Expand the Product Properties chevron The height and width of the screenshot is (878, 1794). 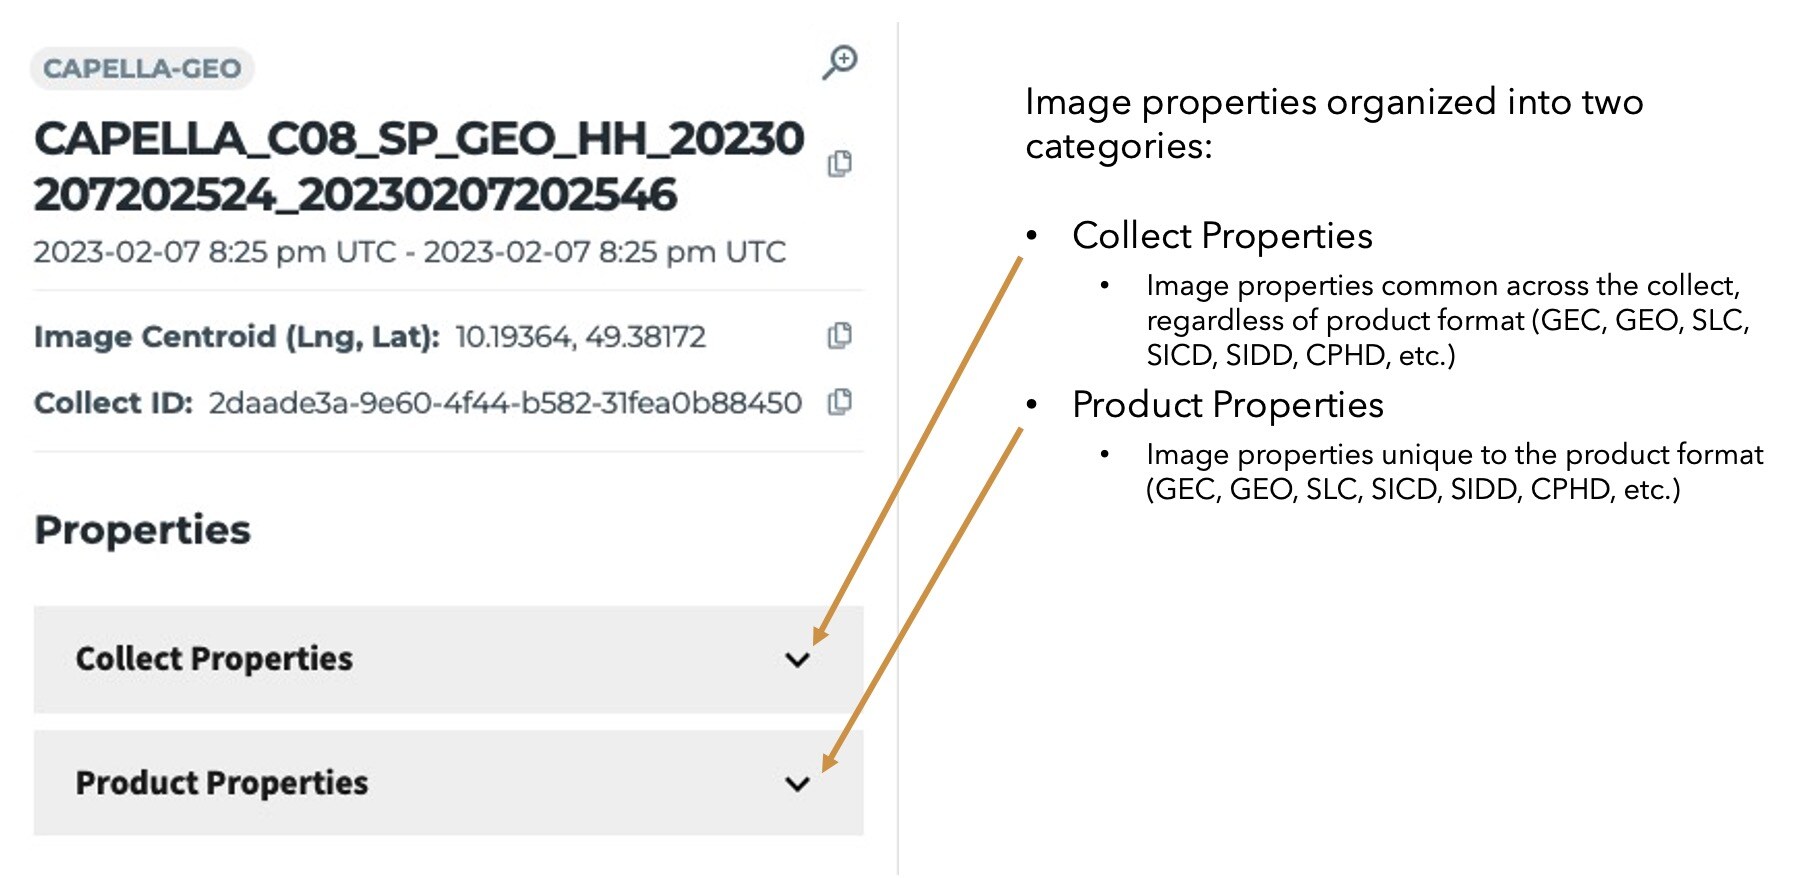click(x=797, y=784)
